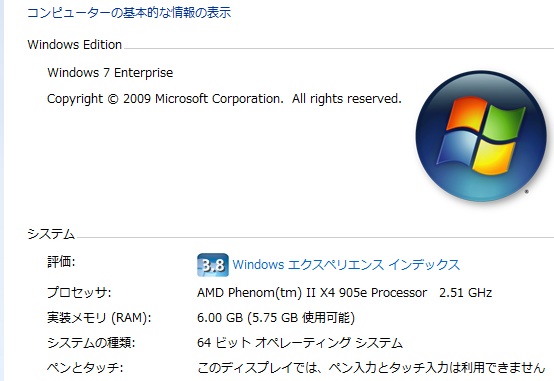Click the ペンとタッチ: label

pyautogui.click(x=85, y=368)
